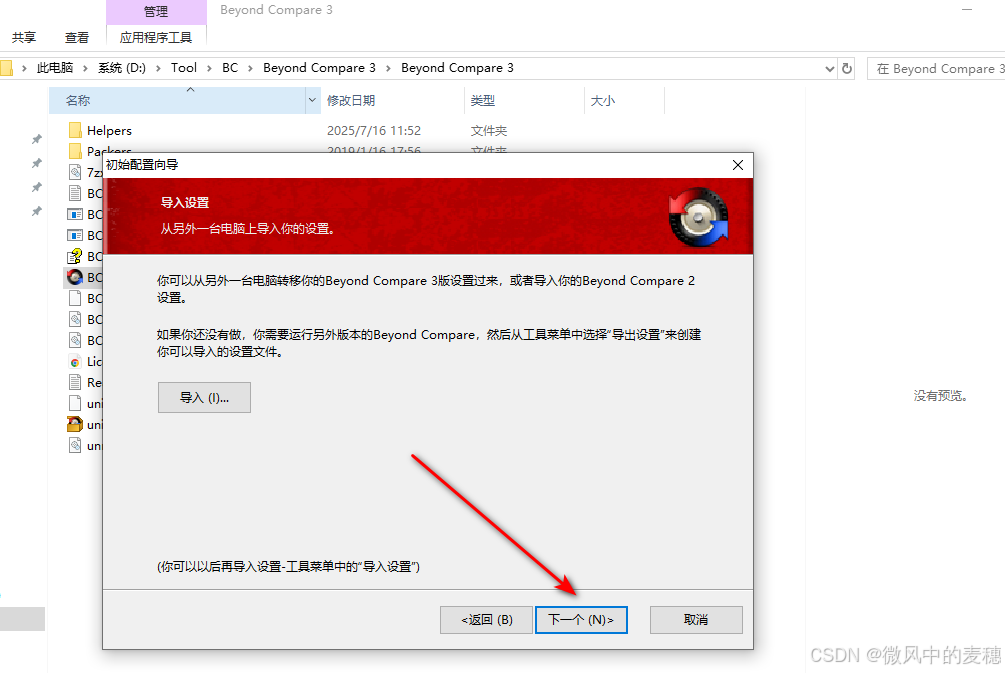Select the Lic file with chrome icon
The width and height of the screenshot is (1005, 673).
tap(75, 361)
